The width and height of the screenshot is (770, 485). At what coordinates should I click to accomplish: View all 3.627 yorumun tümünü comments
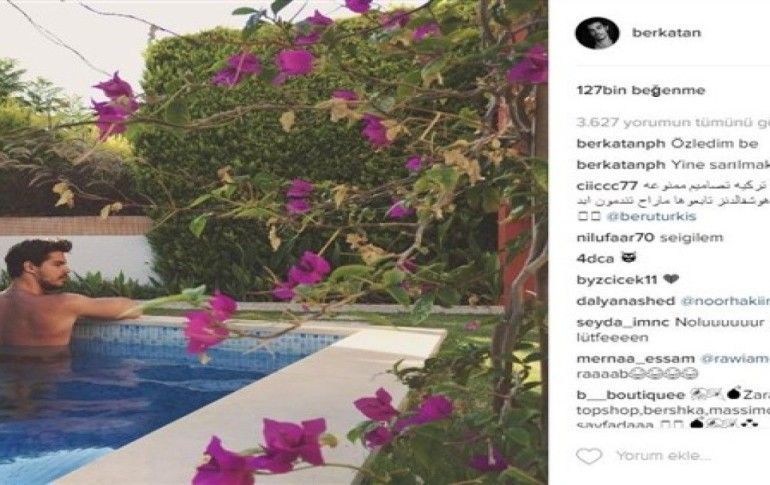pos(673,122)
